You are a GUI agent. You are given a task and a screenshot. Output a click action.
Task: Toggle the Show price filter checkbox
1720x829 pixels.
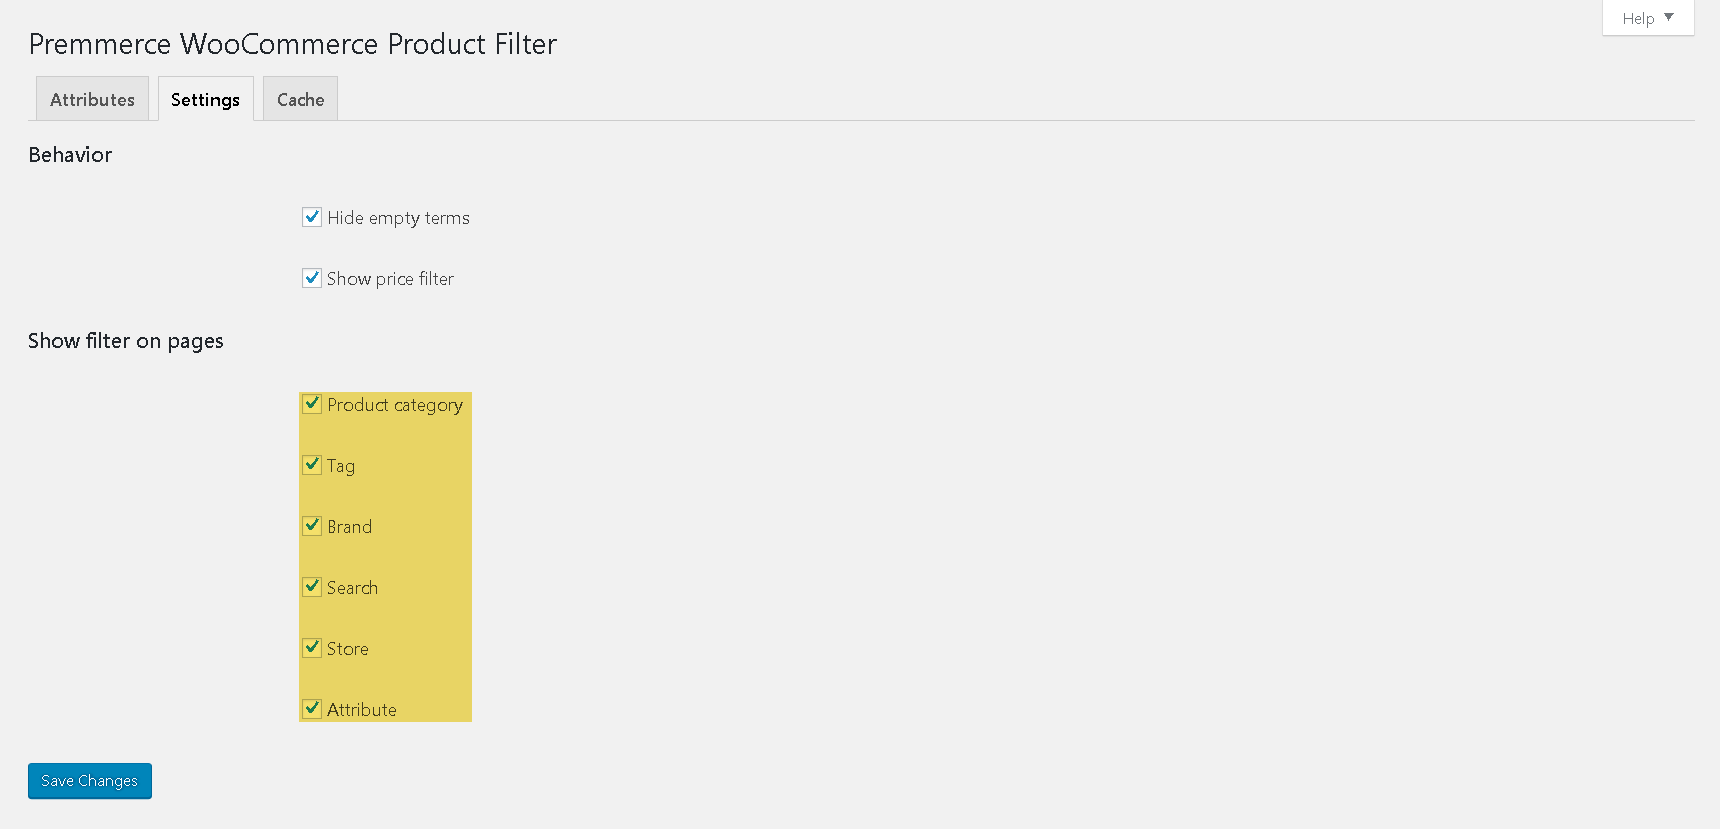312,278
